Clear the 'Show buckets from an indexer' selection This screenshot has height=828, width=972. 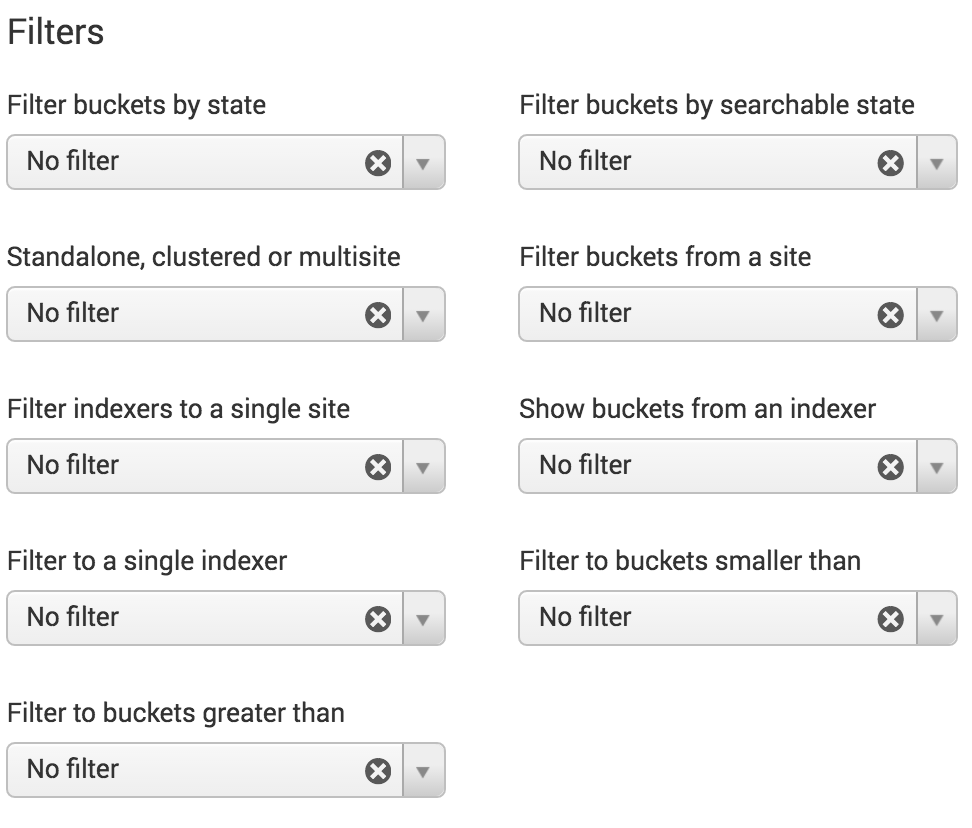click(890, 467)
